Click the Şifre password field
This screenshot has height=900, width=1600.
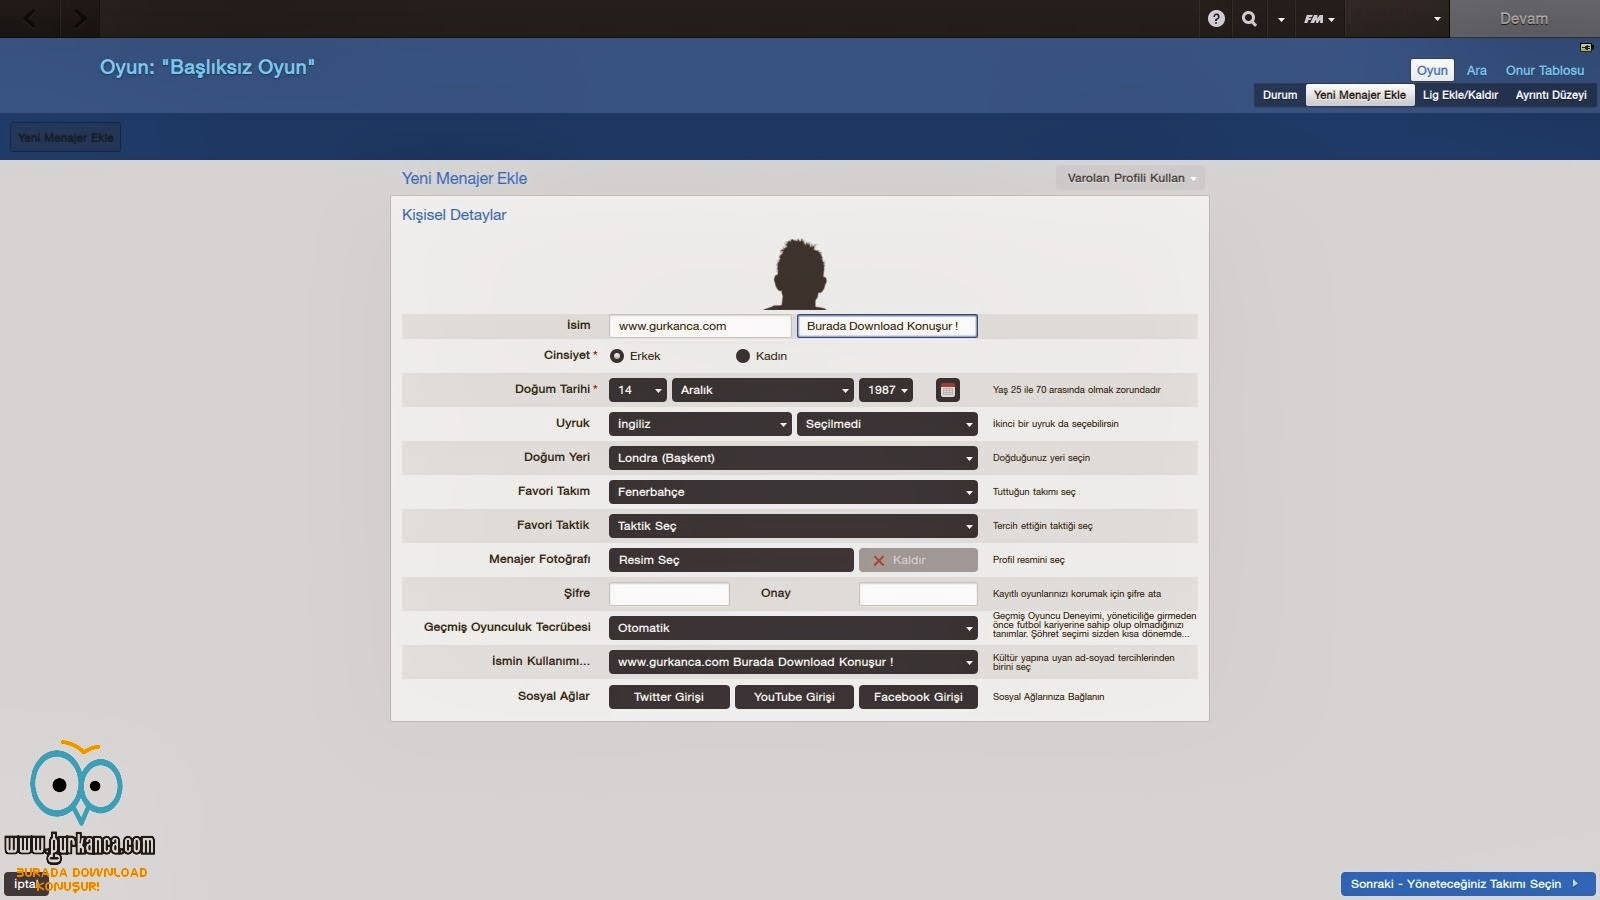(669, 594)
